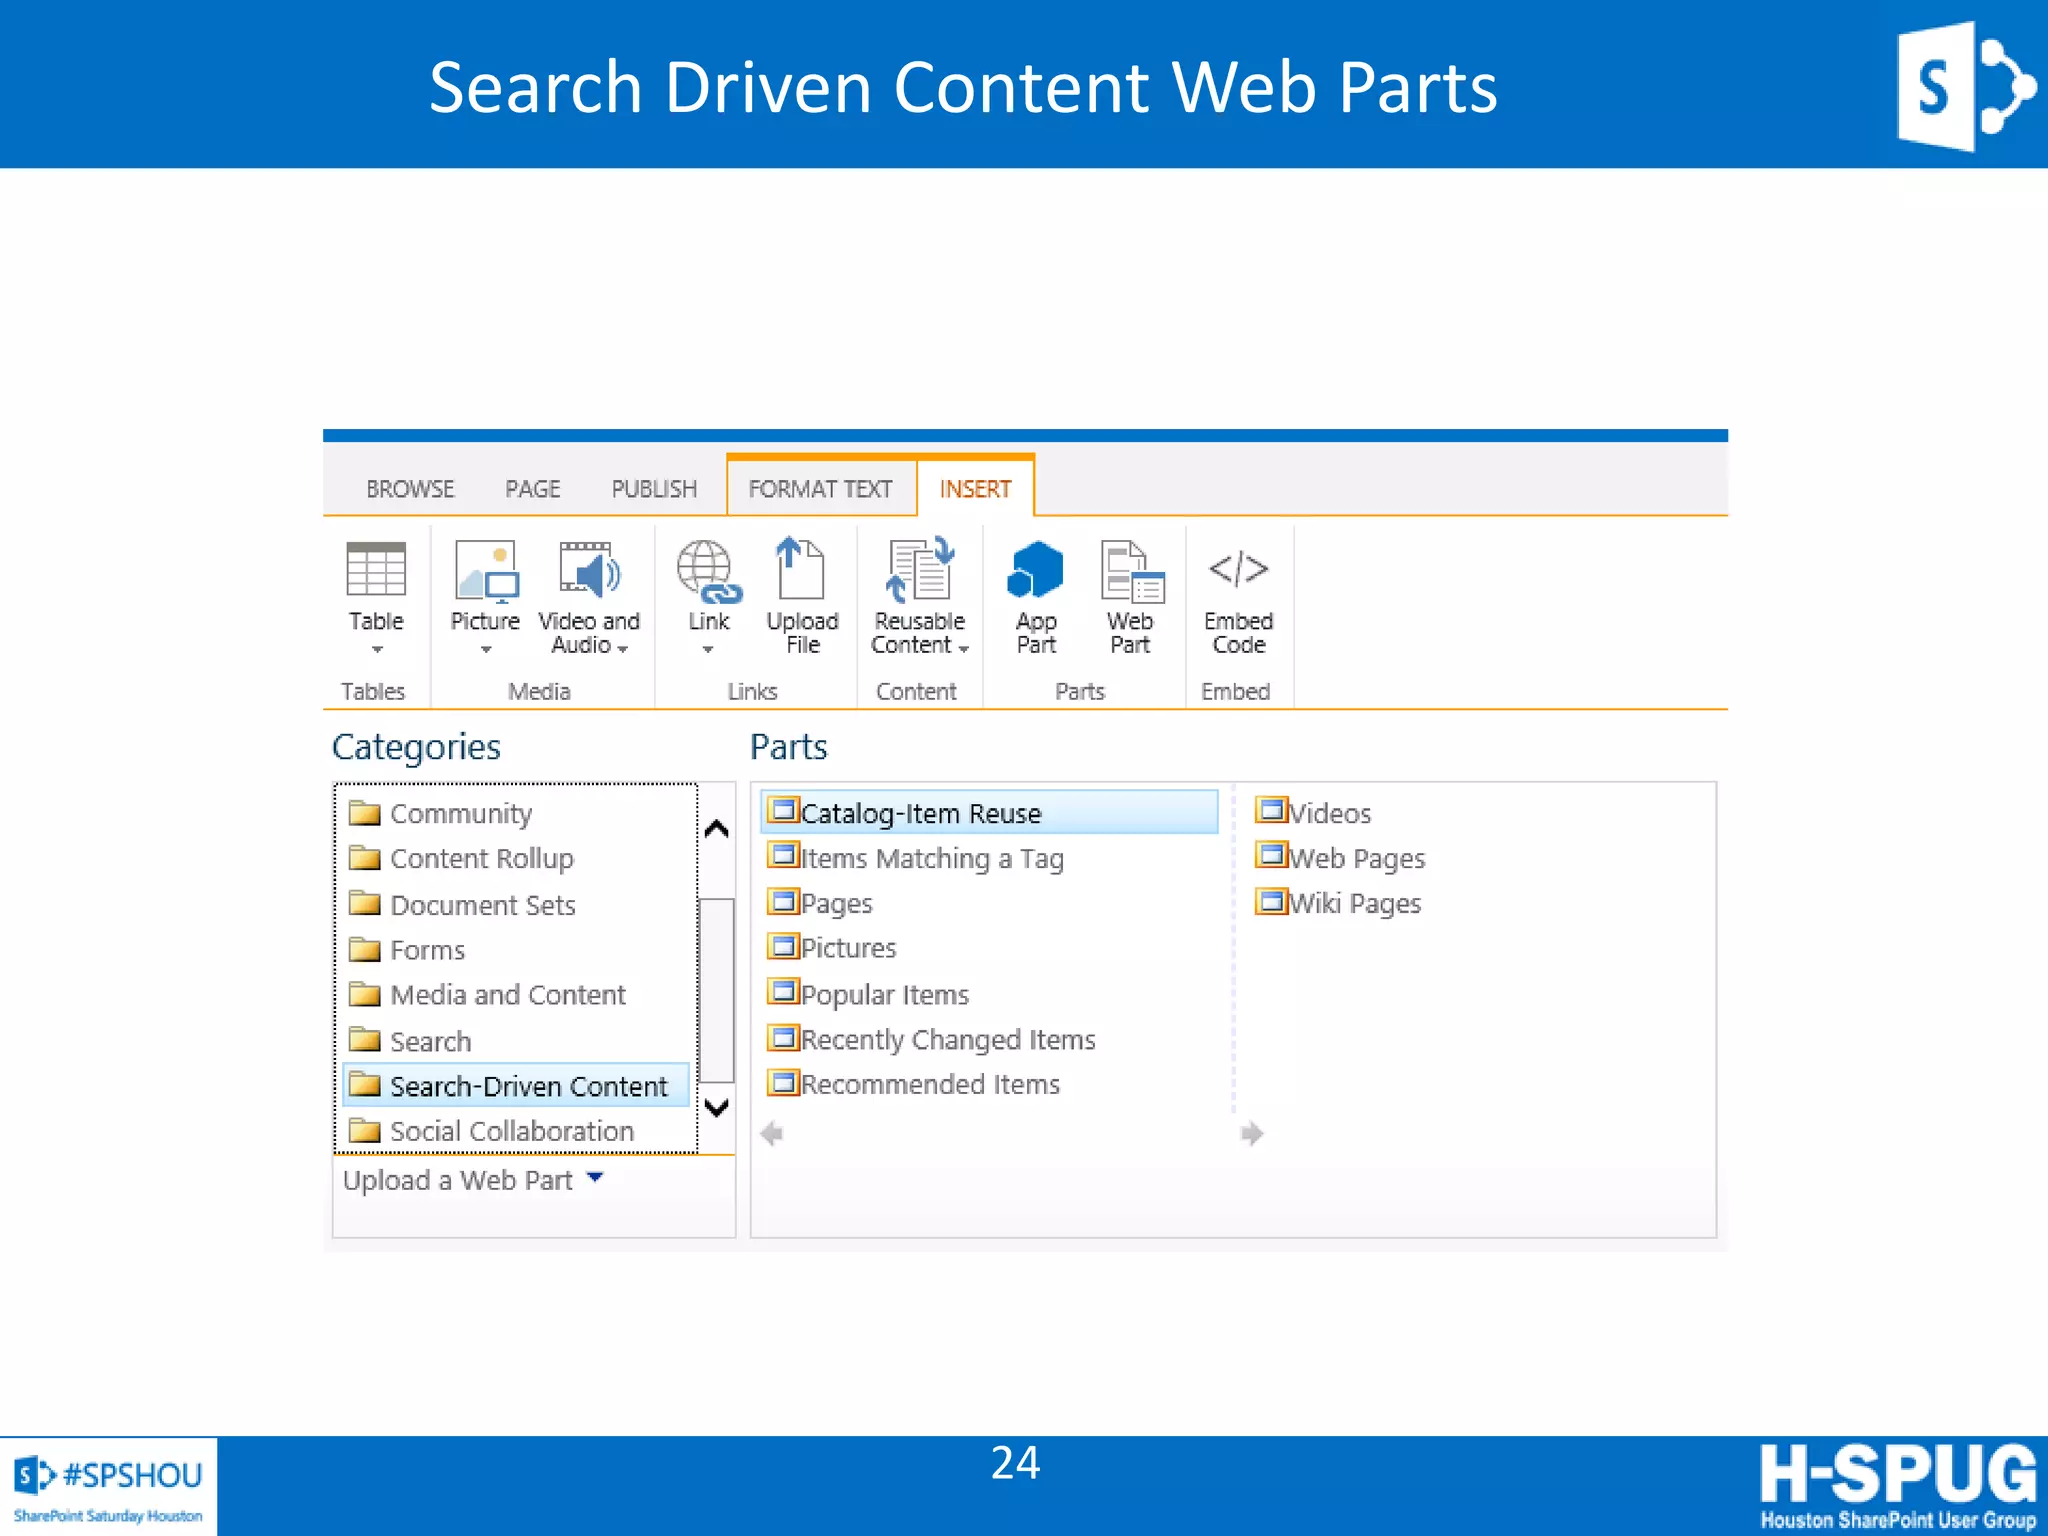Switch to the BROWSE tab
Screen dimensions: 2048x1536
pos(410,489)
